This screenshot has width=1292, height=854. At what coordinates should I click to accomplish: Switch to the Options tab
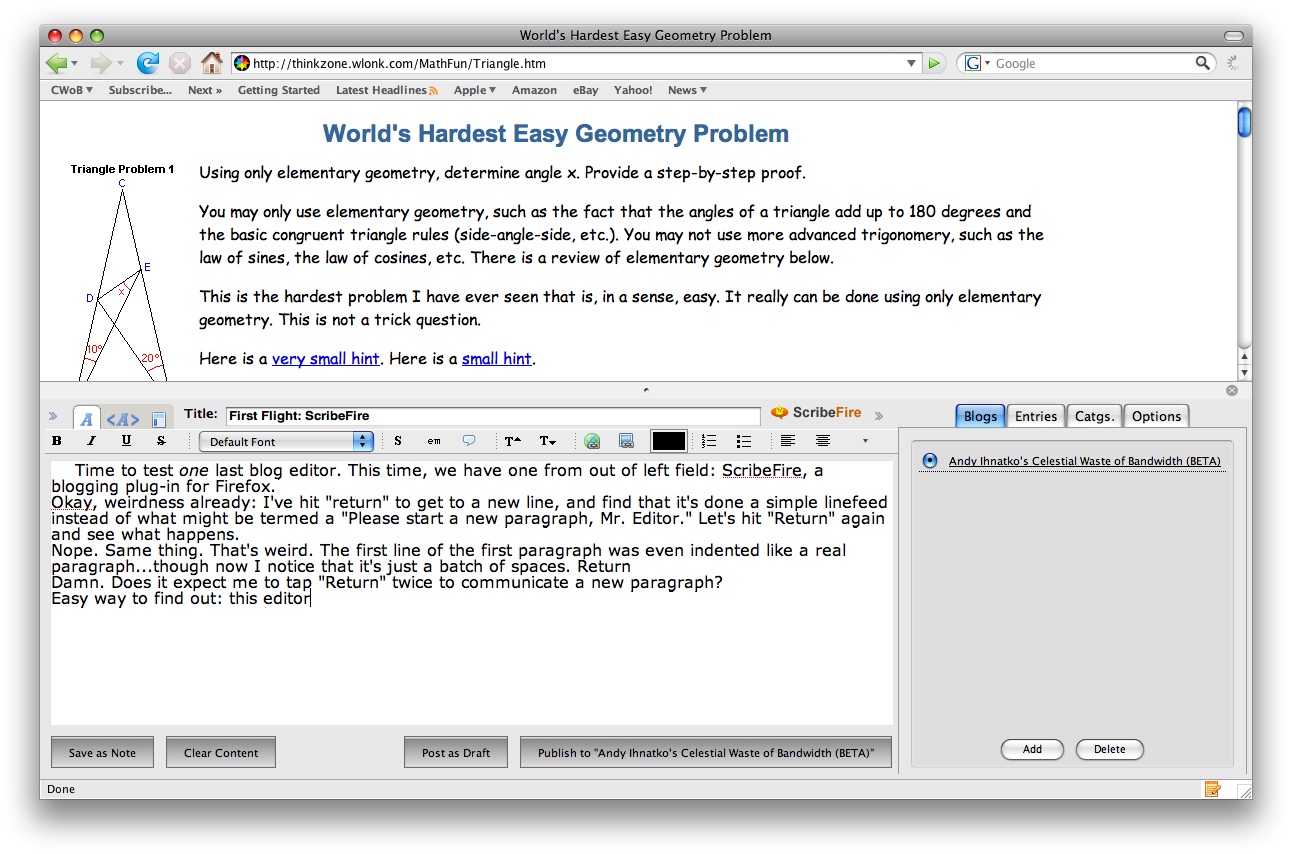pos(1156,416)
